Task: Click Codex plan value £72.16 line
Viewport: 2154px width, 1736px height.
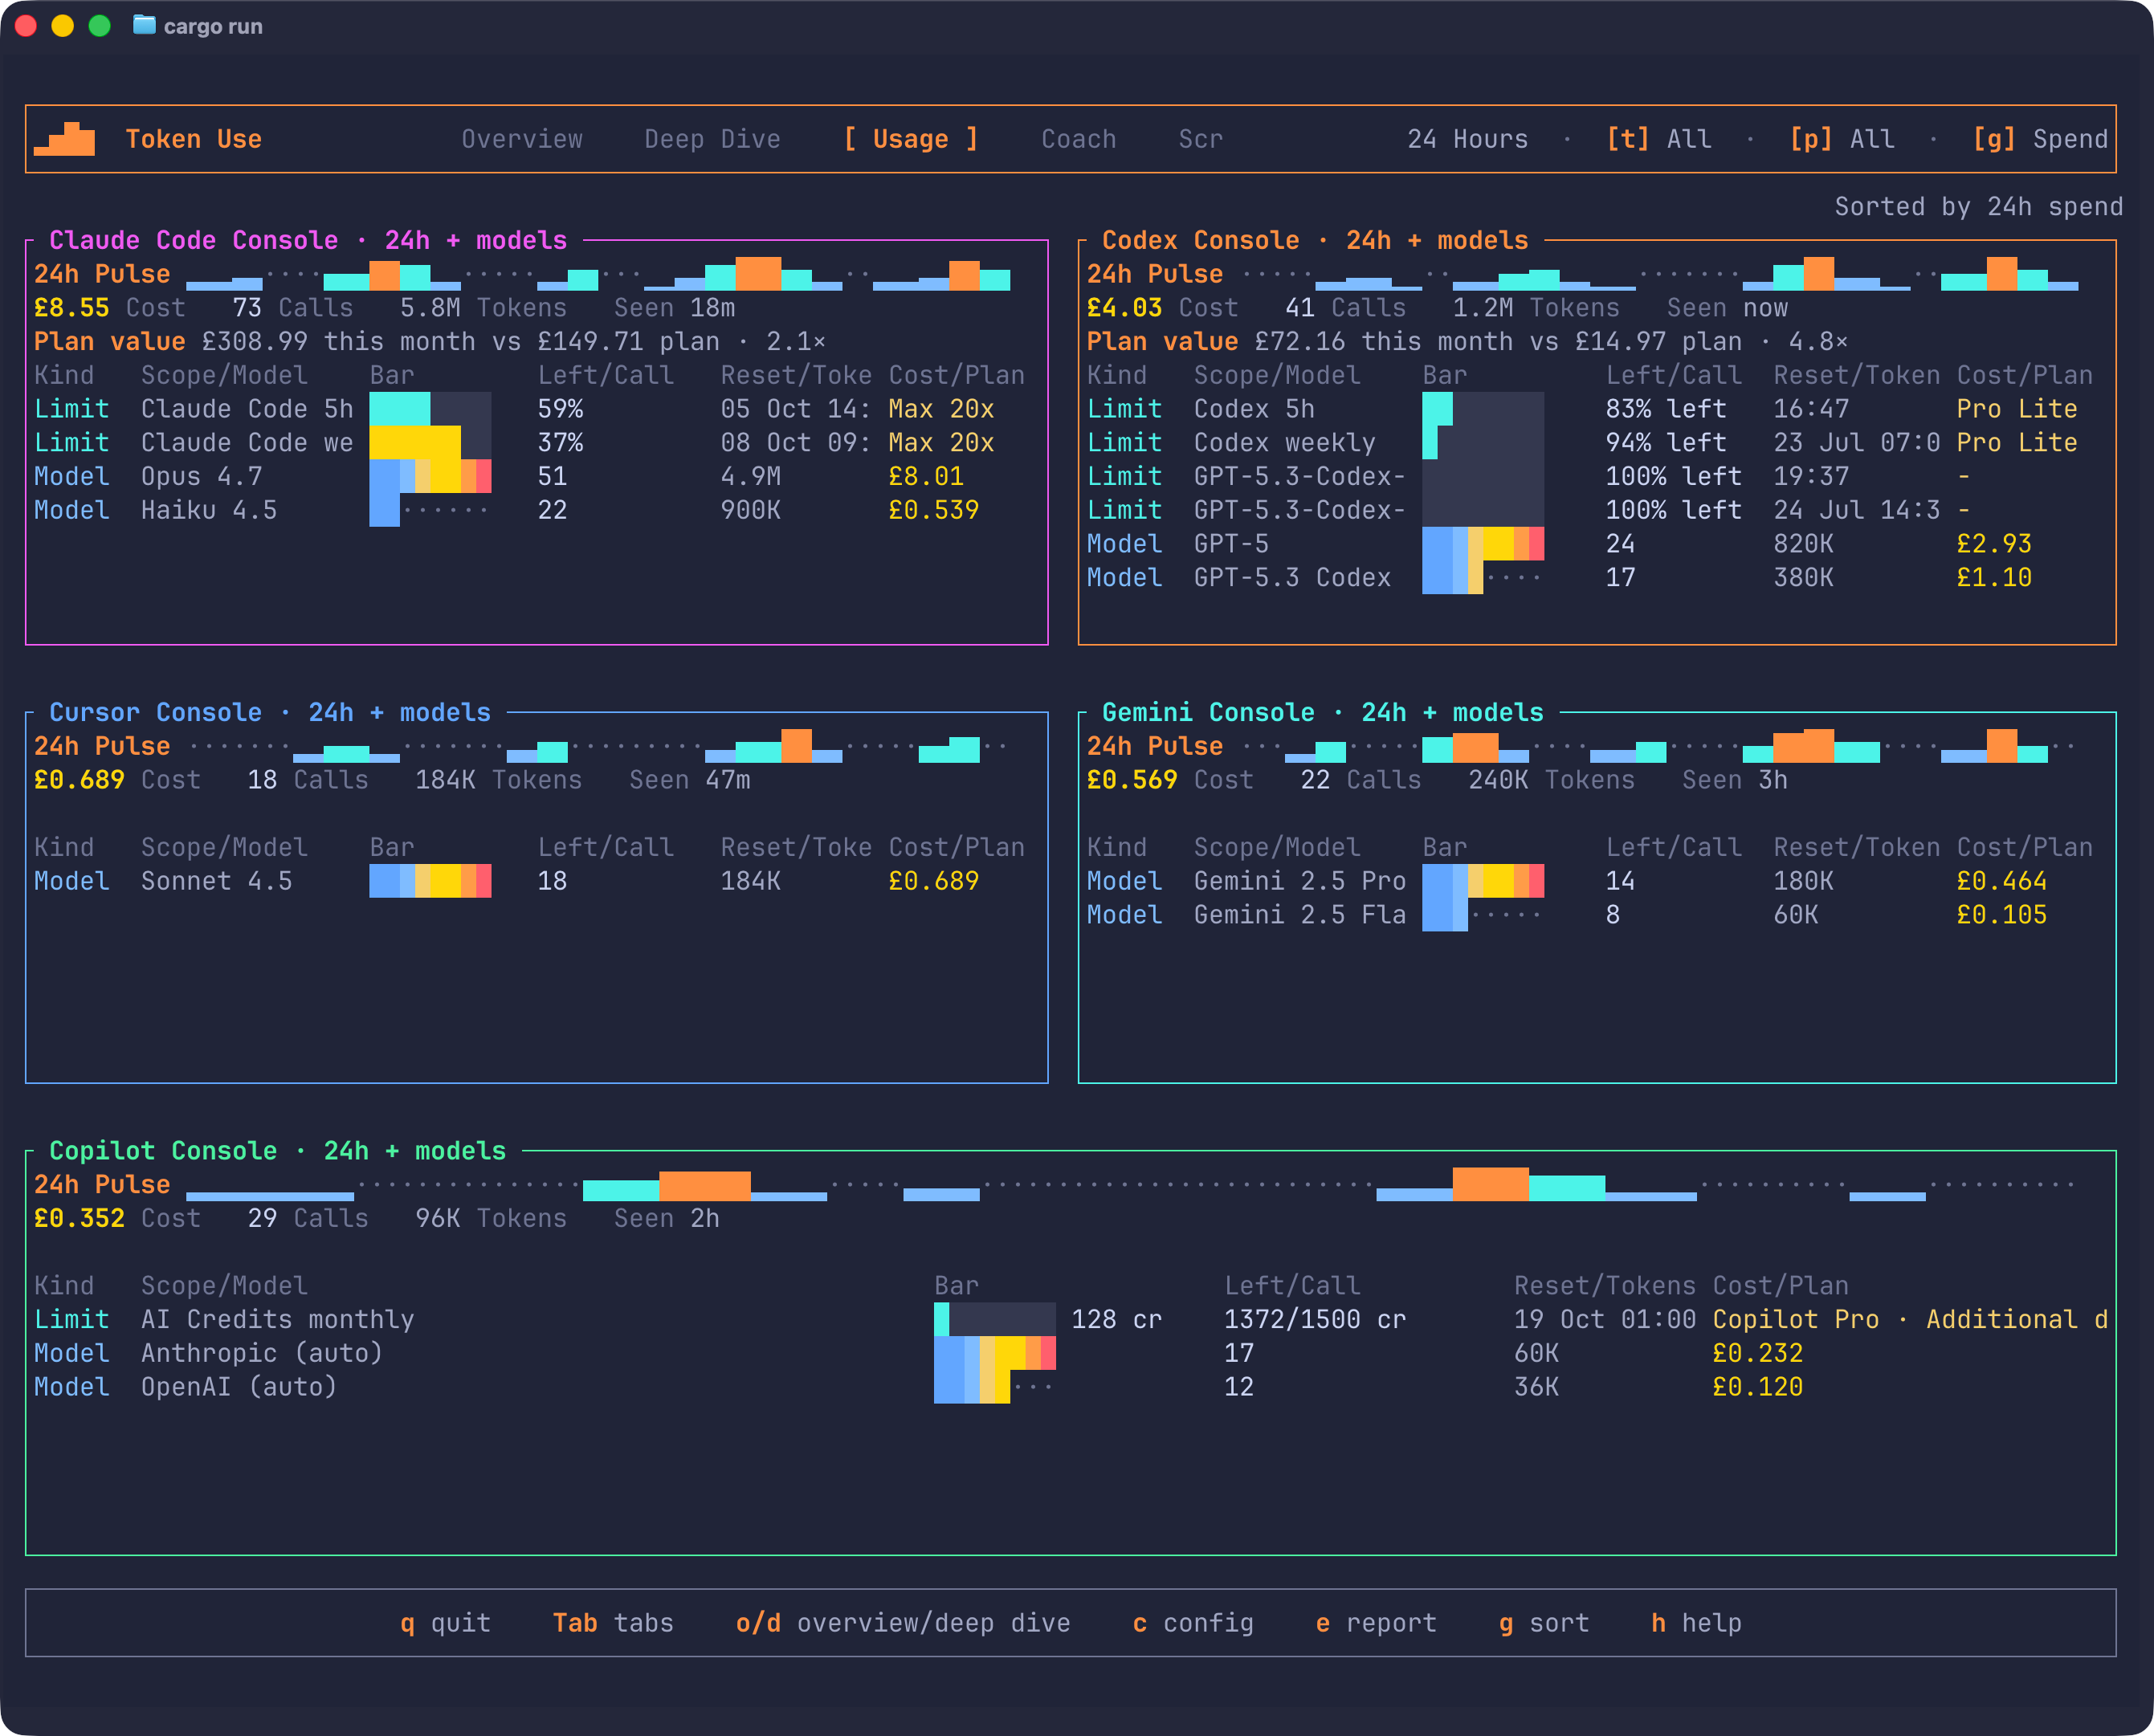Action: coord(1467,341)
